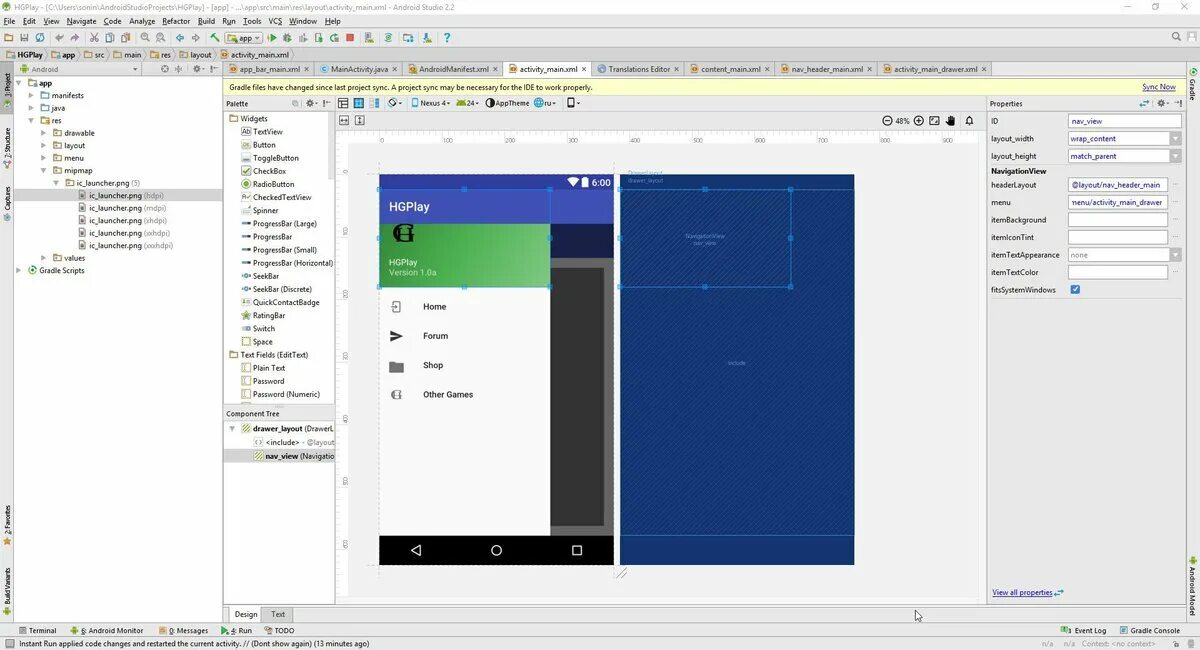Viewport: 1200px width, 650px height.
Task: Open the AppTheme theme selector
Action: [x=508, y=103]
